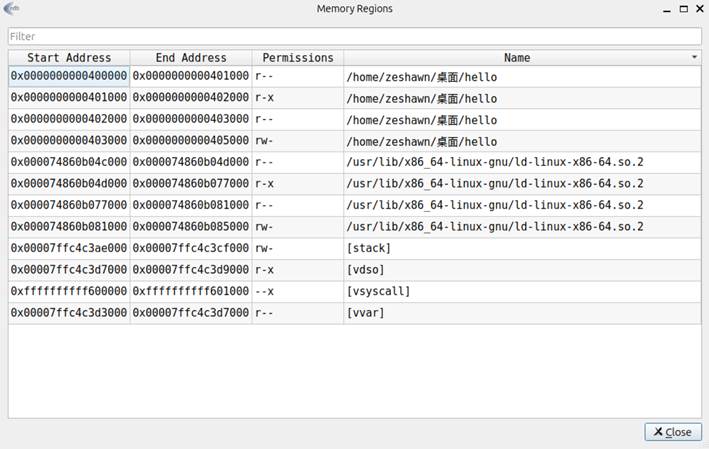This screenshot has height=449, width=709.
Task: Click the X Close button
Action: click(x=673, y=432)
